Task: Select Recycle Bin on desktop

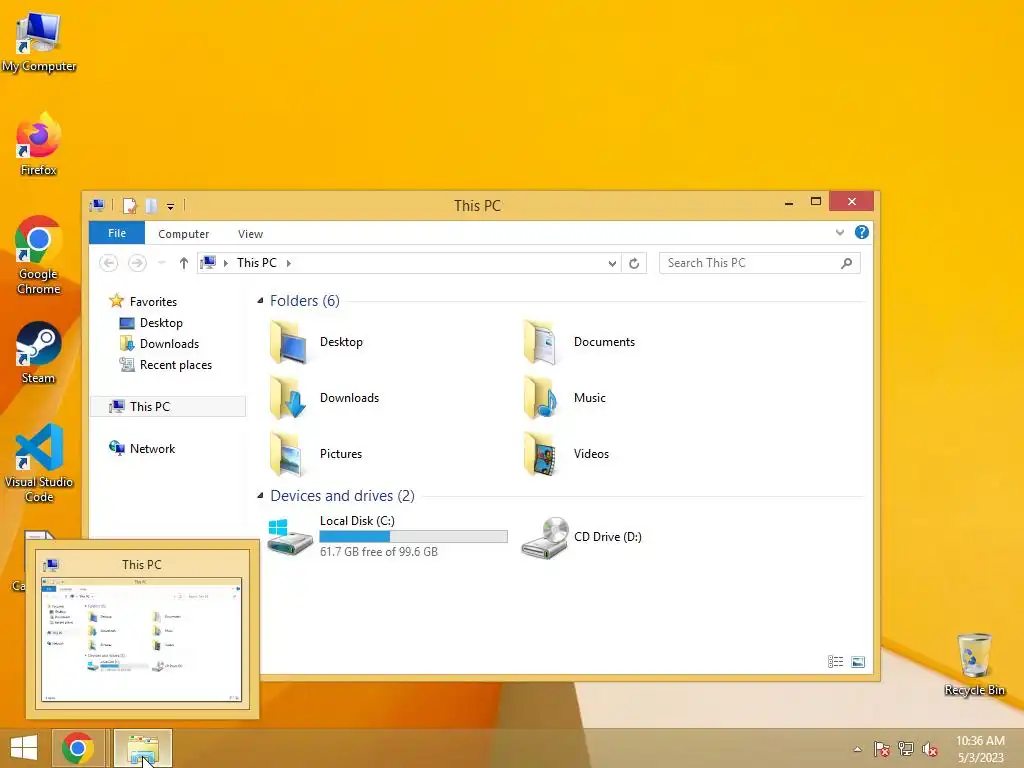Action: point(974,664)
